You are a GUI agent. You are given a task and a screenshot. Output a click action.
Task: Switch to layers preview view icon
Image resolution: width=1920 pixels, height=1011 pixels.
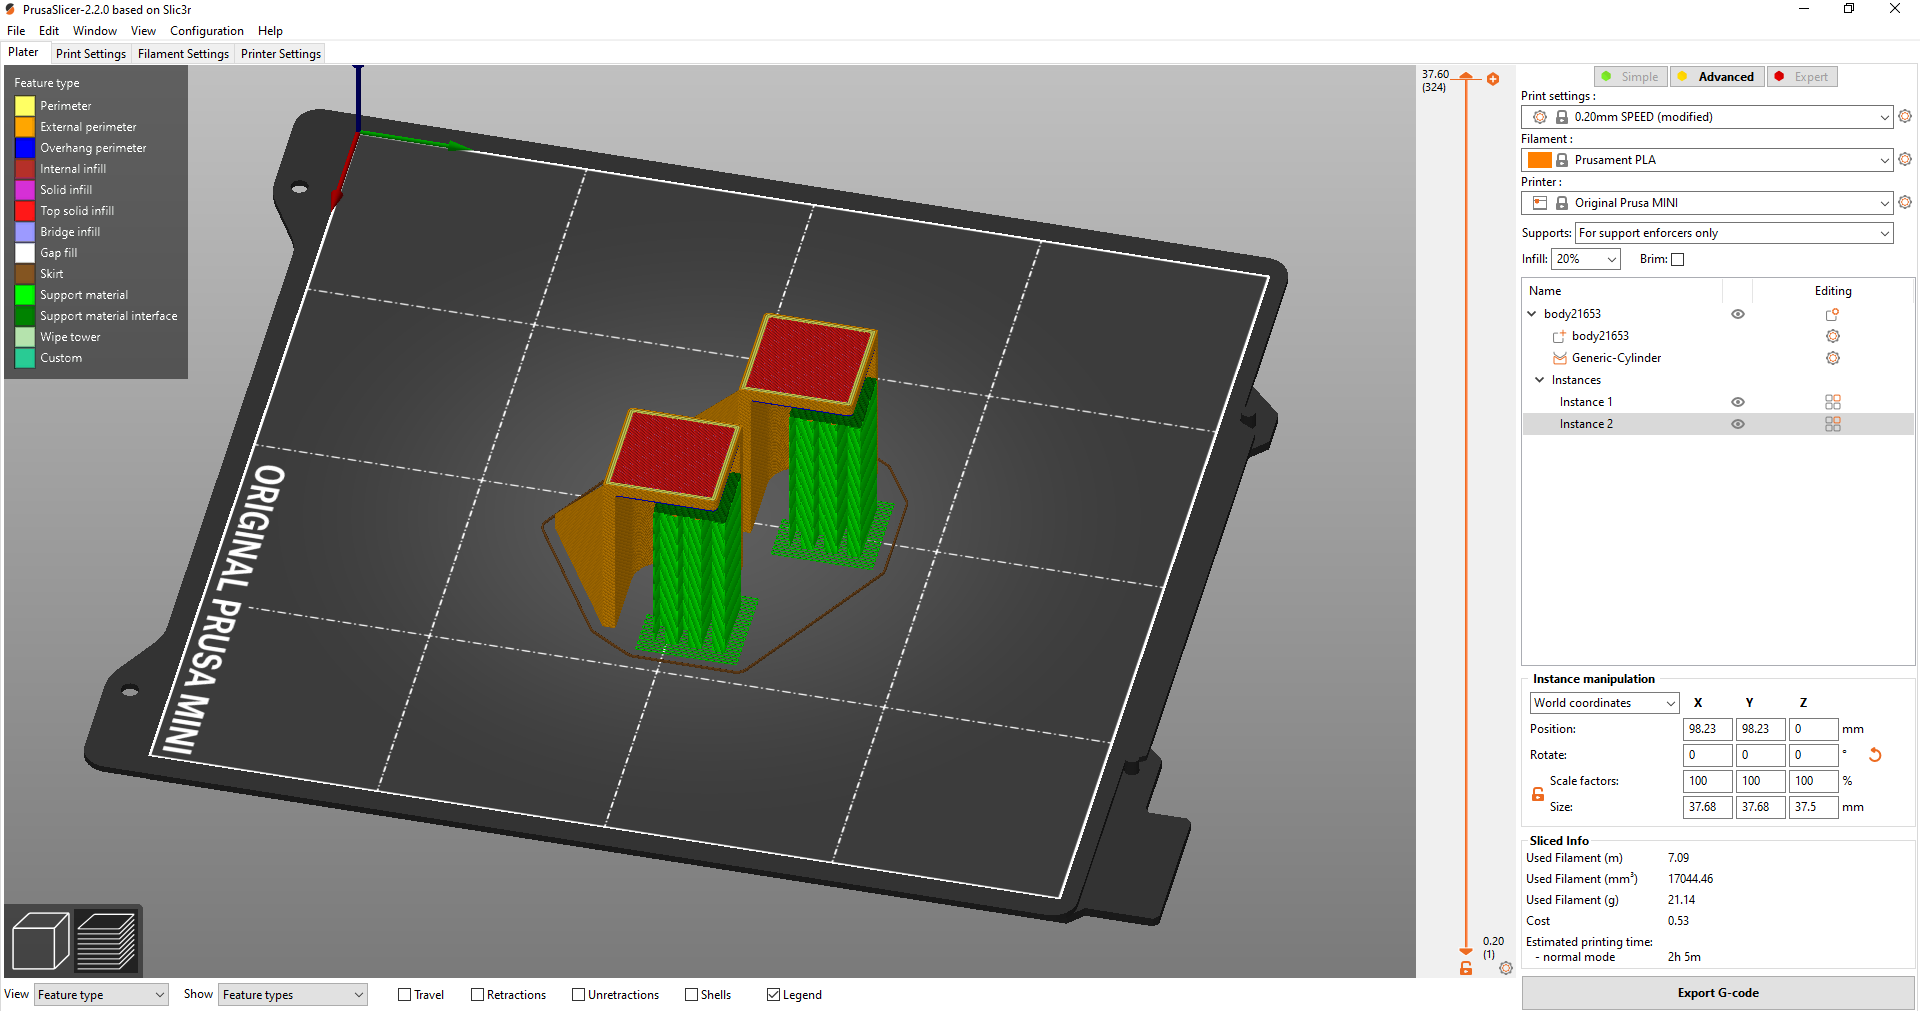(106, 940)
